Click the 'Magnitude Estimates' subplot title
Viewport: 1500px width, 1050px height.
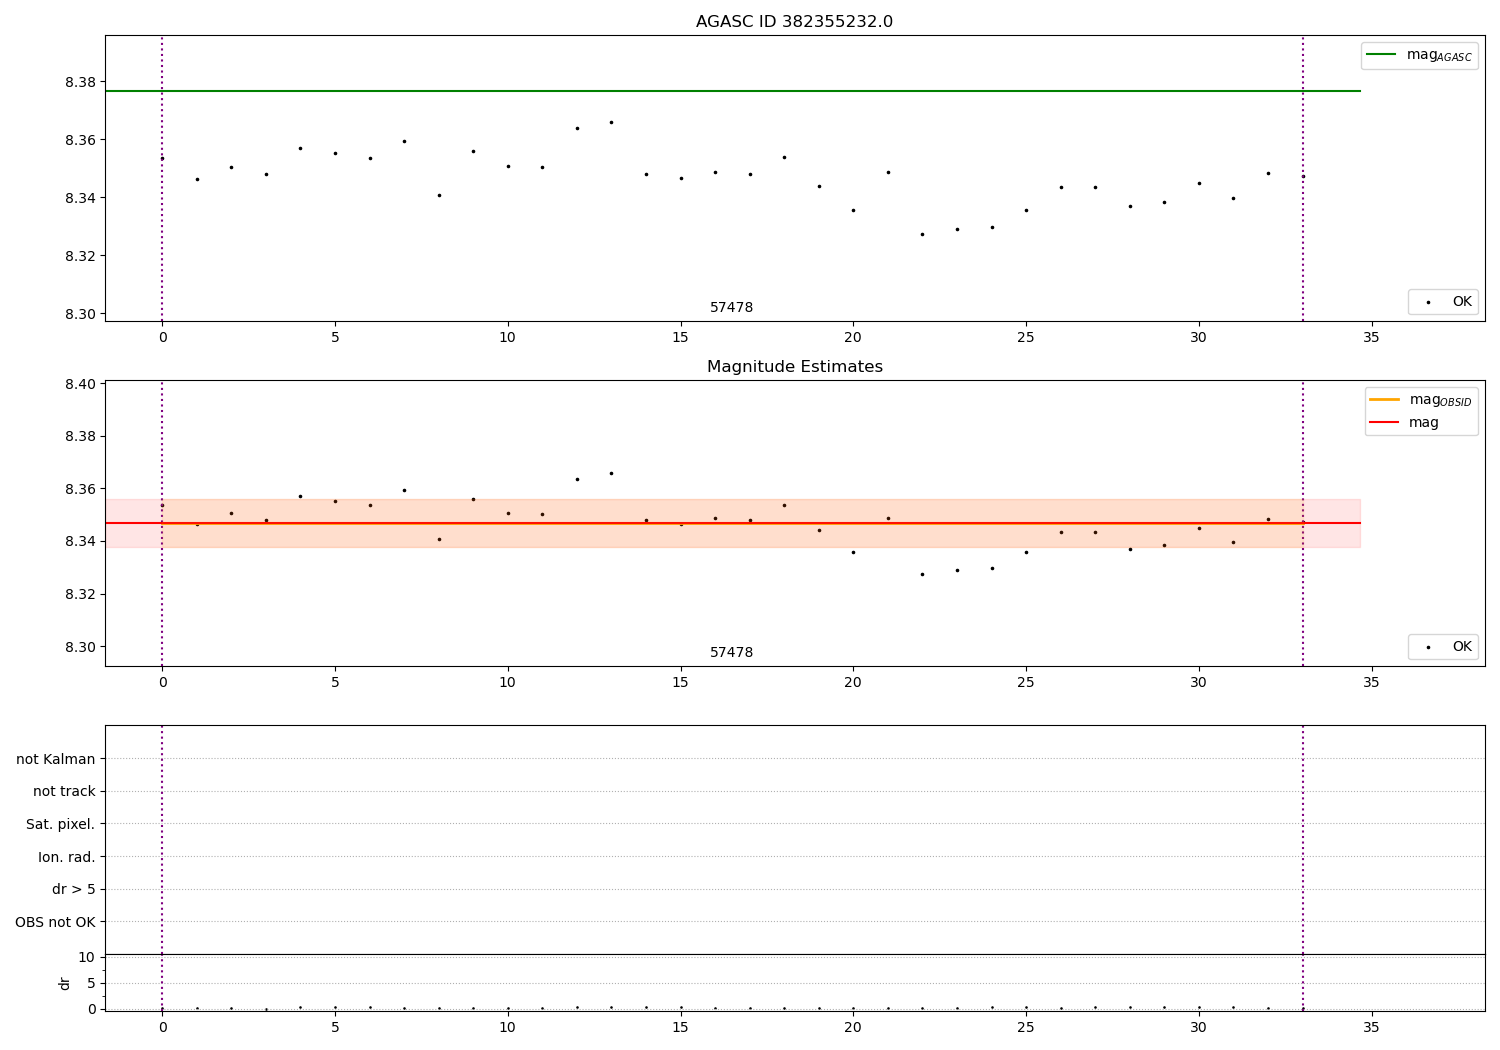point(794,367)
